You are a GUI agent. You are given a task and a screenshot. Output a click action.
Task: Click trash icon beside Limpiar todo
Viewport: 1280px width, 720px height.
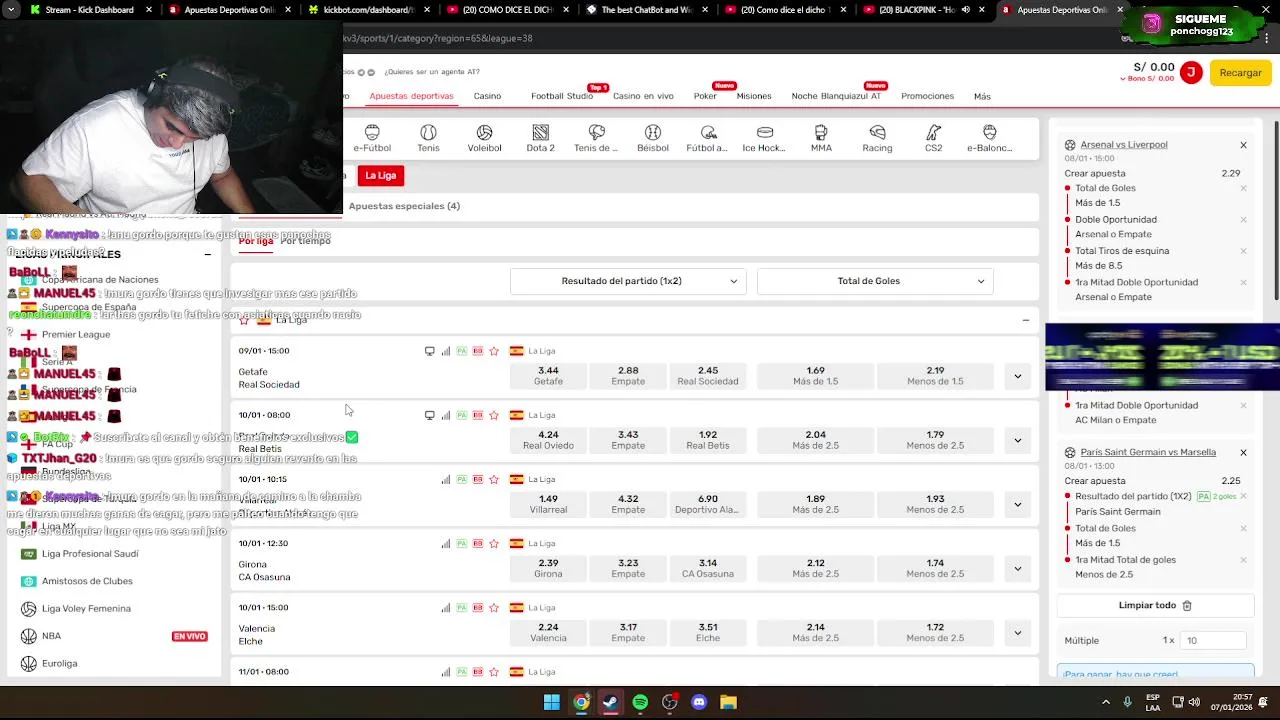[1187, 605]
